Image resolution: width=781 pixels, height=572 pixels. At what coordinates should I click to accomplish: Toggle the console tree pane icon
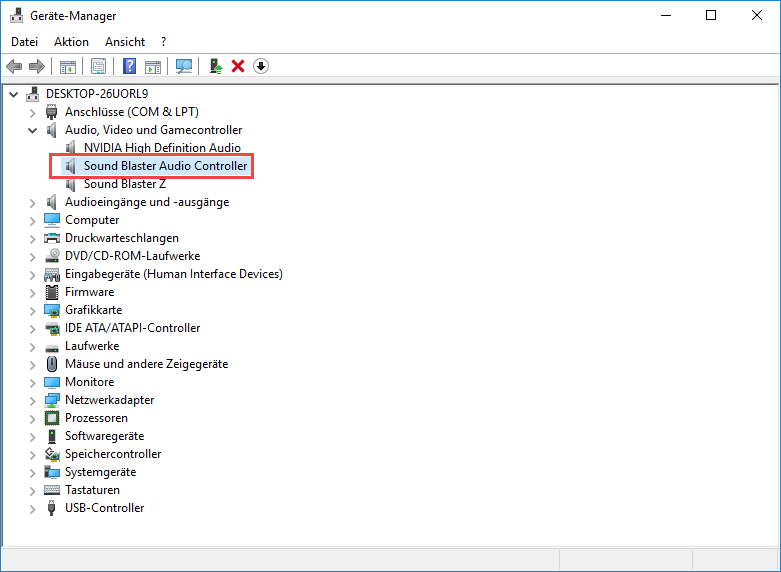click(68, 66)
